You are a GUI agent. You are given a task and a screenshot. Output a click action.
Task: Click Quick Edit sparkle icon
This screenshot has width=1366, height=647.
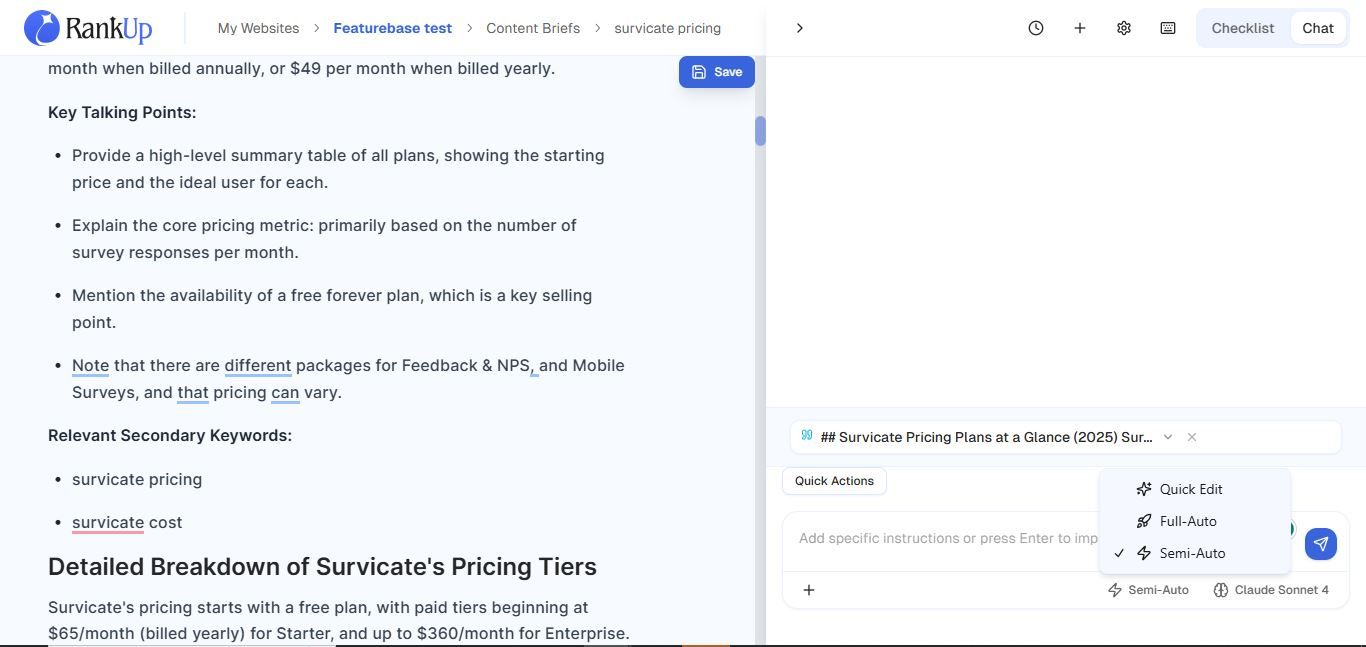(x=1144, y=489)
